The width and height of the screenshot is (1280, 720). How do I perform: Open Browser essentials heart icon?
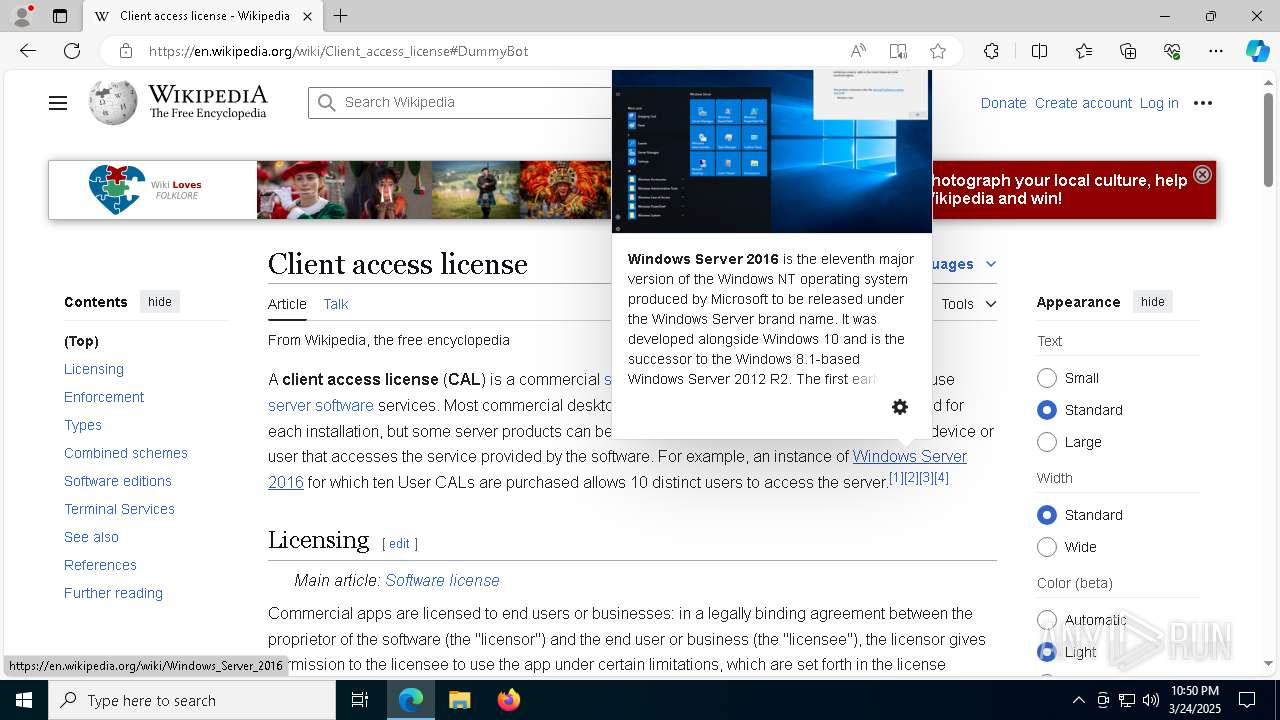(x=1172, y=51)
